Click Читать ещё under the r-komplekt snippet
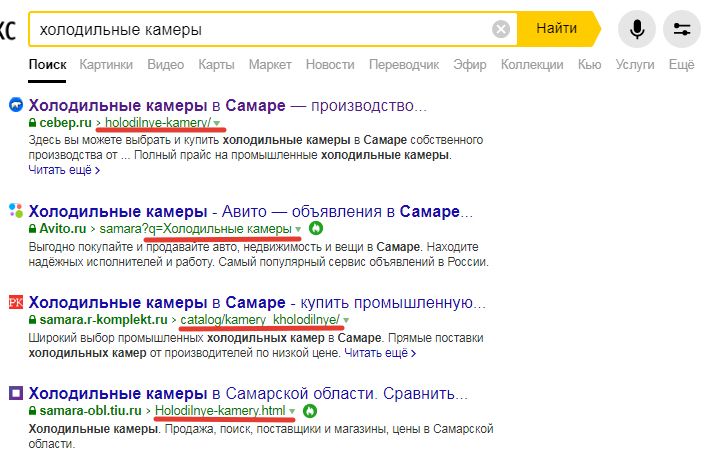The height and width of the screenshot is (469, 708). point(380,353)
